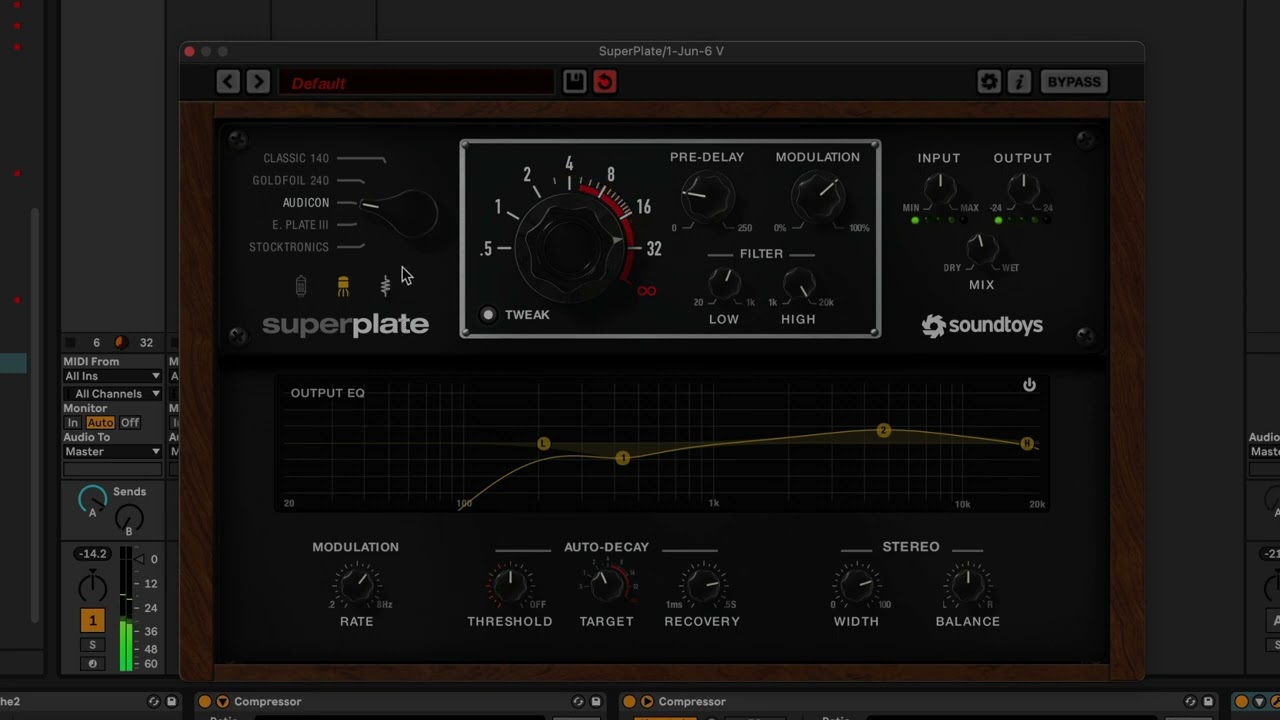Screen dimensions: 1280x720
Task: Click second Compressor hot-swap preset icon
Action: [1190, 702]
